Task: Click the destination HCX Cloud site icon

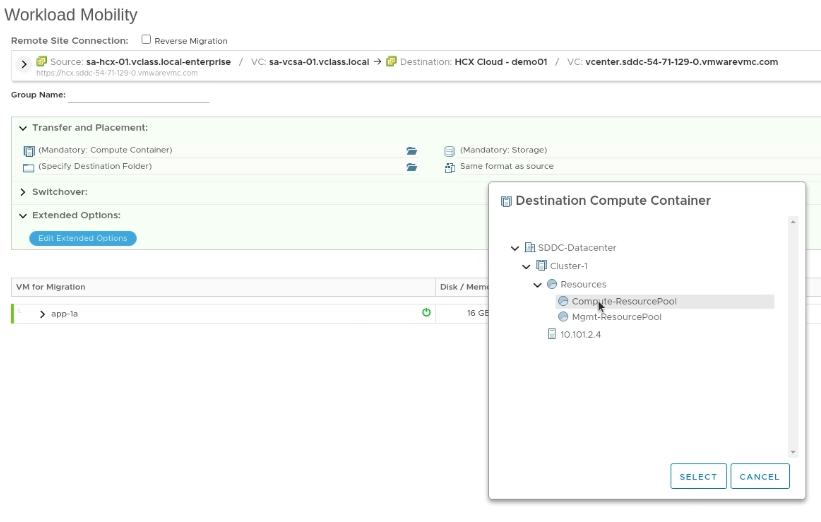Action: pos(391,61)
